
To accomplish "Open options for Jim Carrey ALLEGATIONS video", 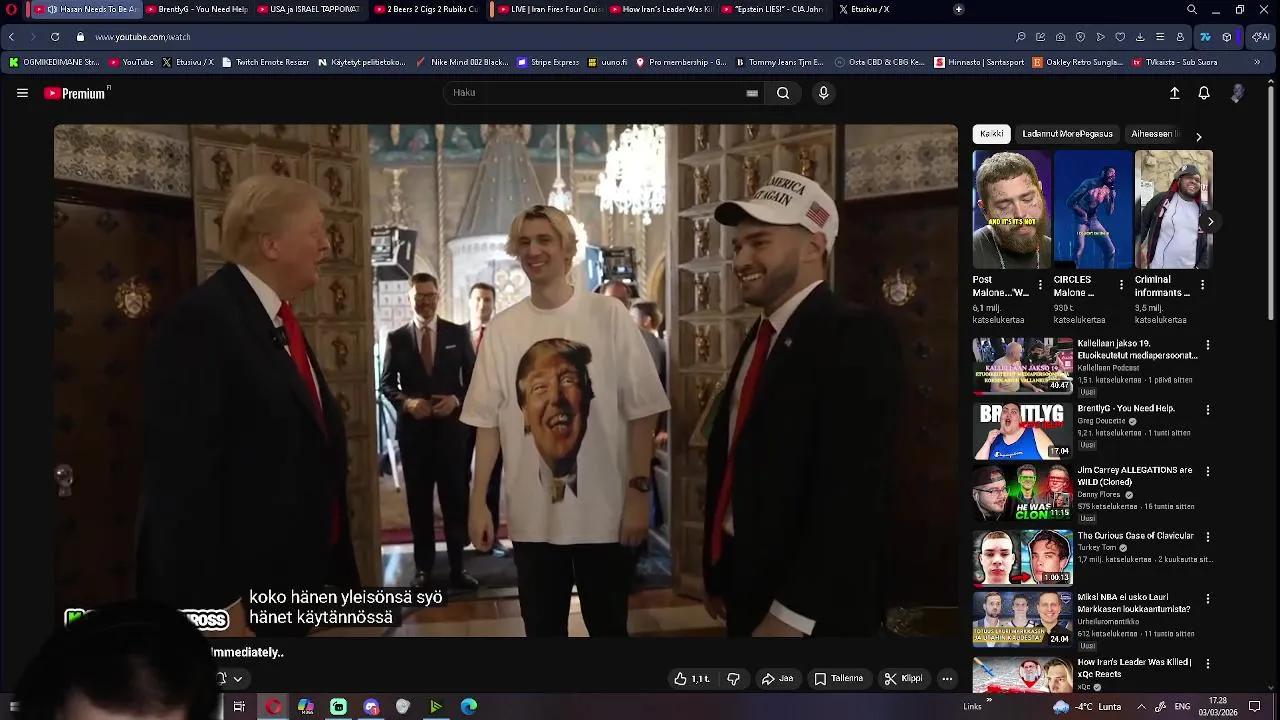I will click(1208, 472).
